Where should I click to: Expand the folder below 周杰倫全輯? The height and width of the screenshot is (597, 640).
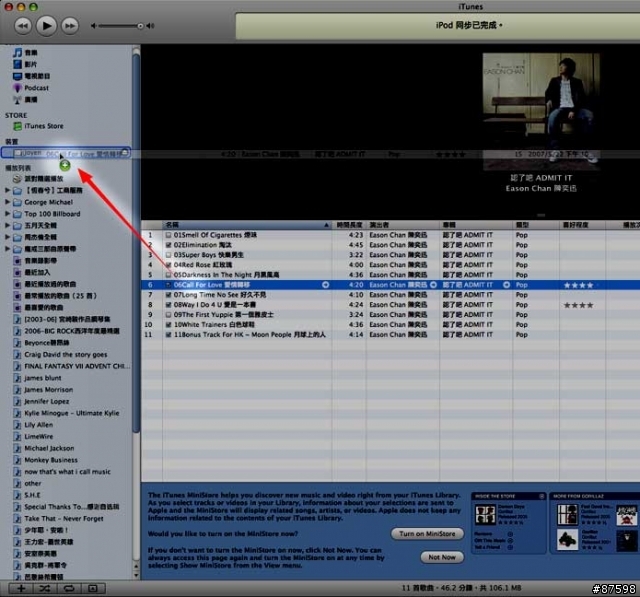coord(7,249)
